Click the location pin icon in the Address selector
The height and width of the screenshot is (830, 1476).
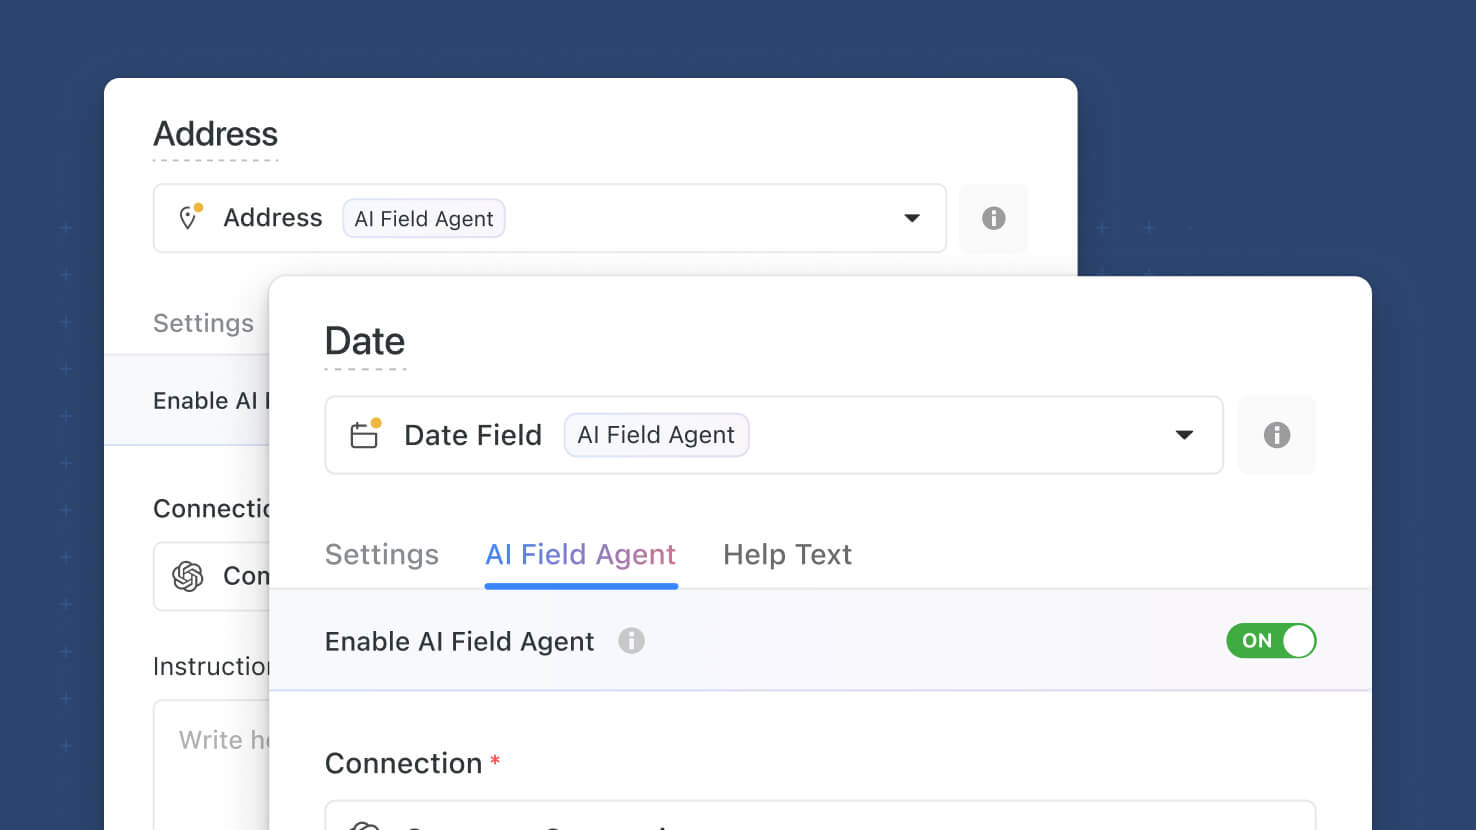(x=189, y=217)
